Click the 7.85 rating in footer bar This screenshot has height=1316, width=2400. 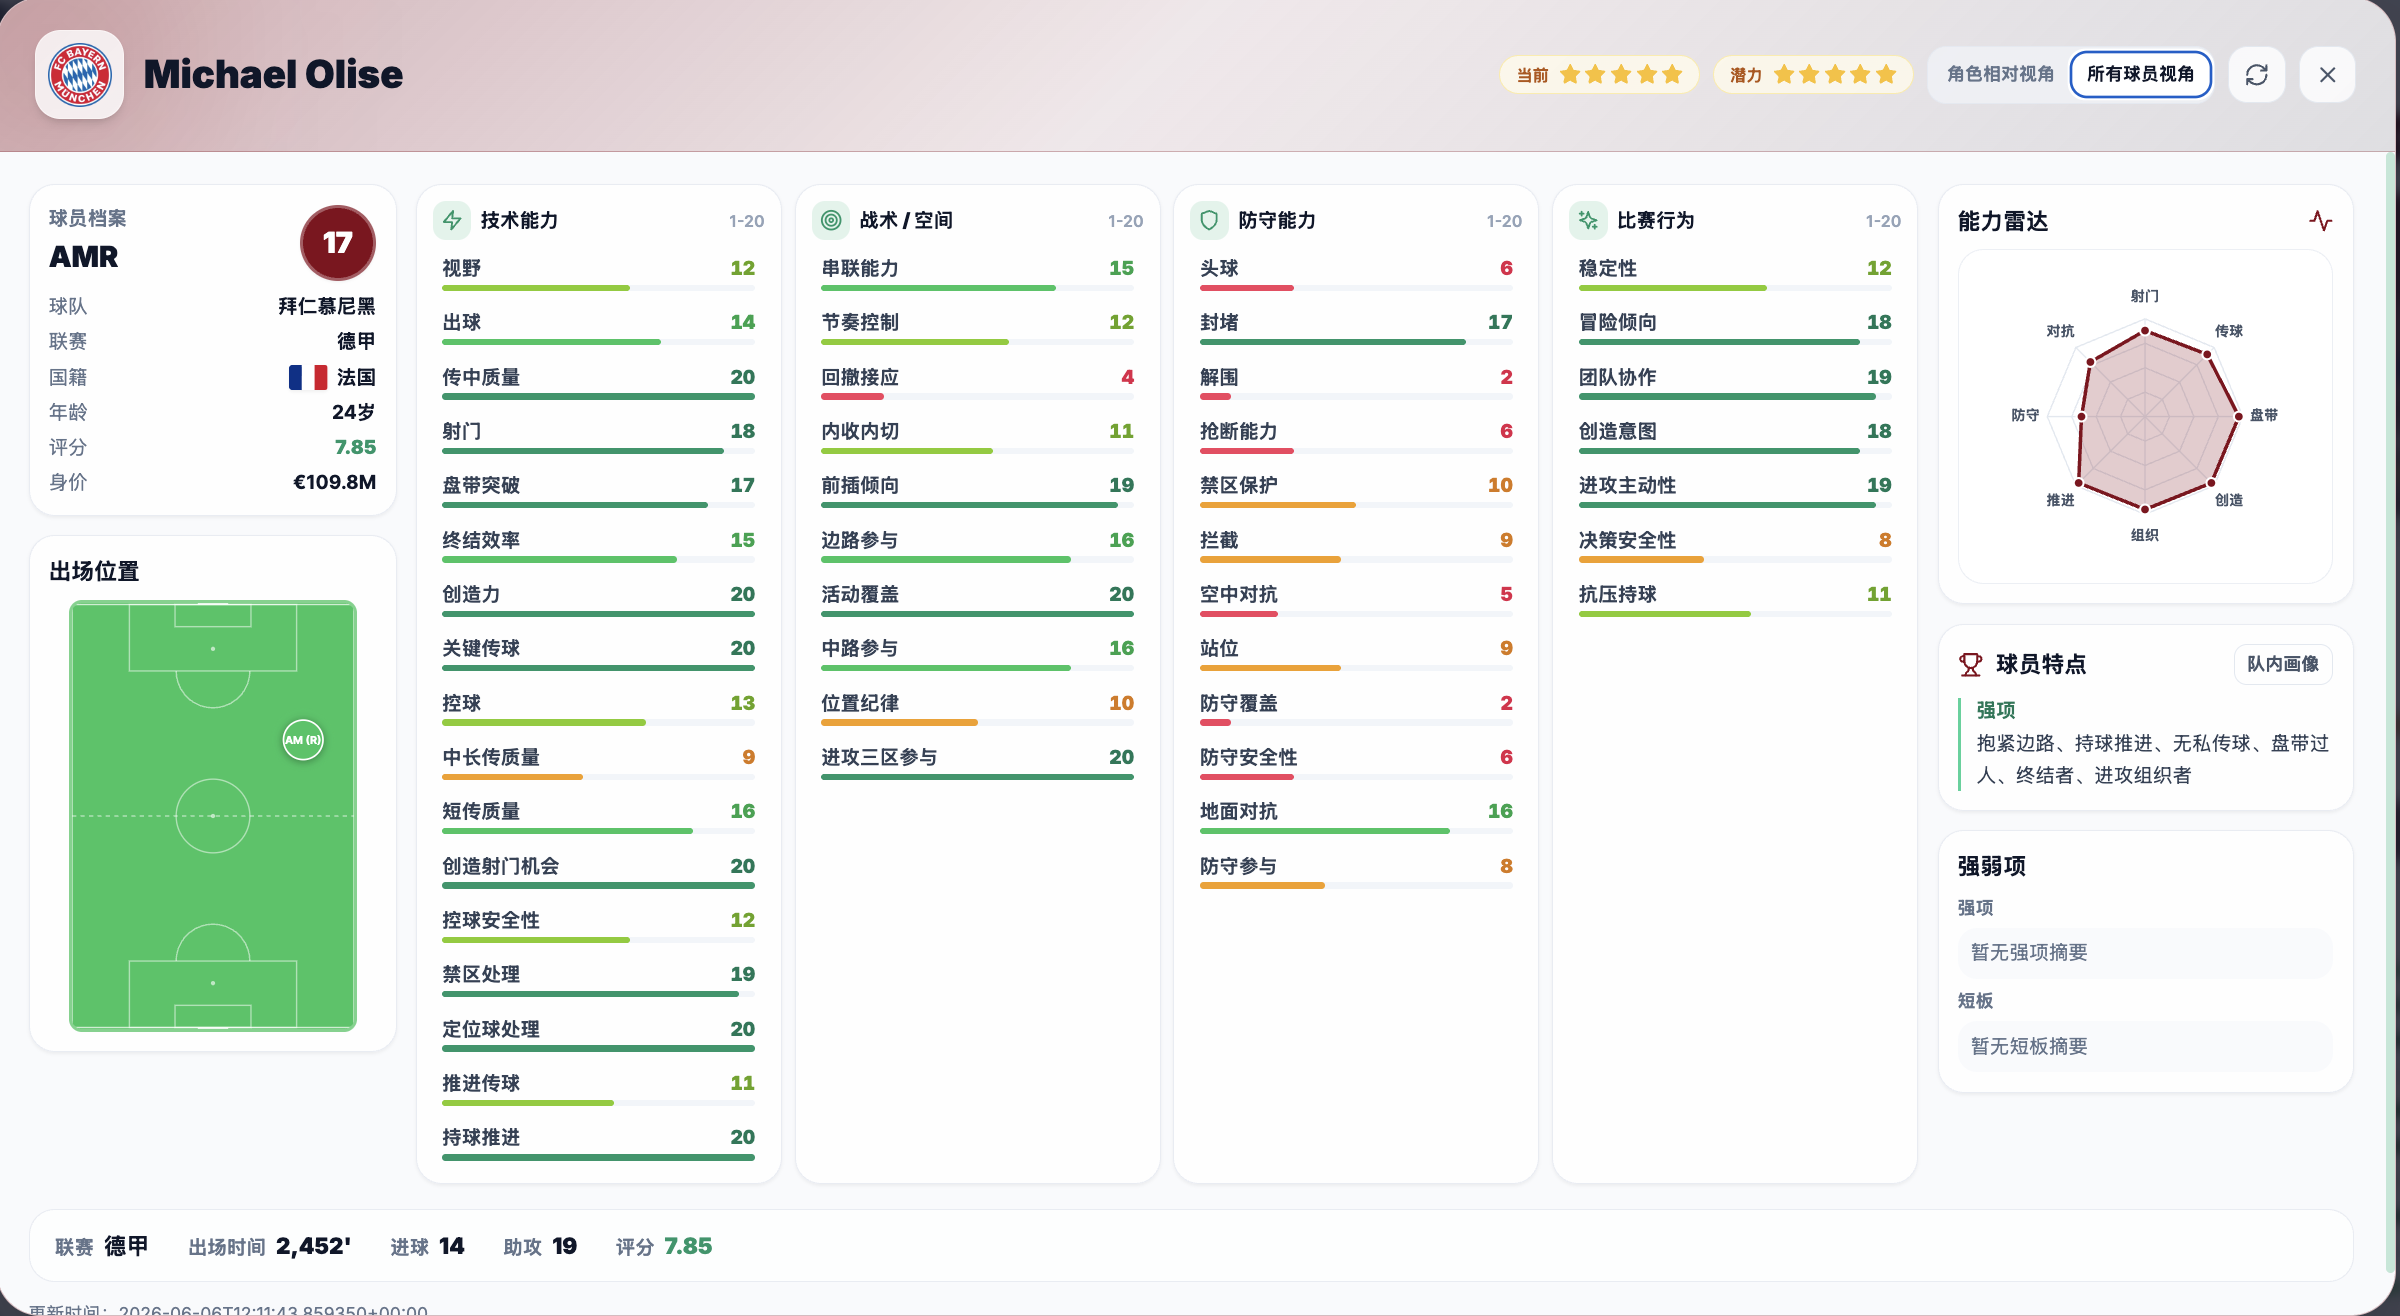point(688,1246)
